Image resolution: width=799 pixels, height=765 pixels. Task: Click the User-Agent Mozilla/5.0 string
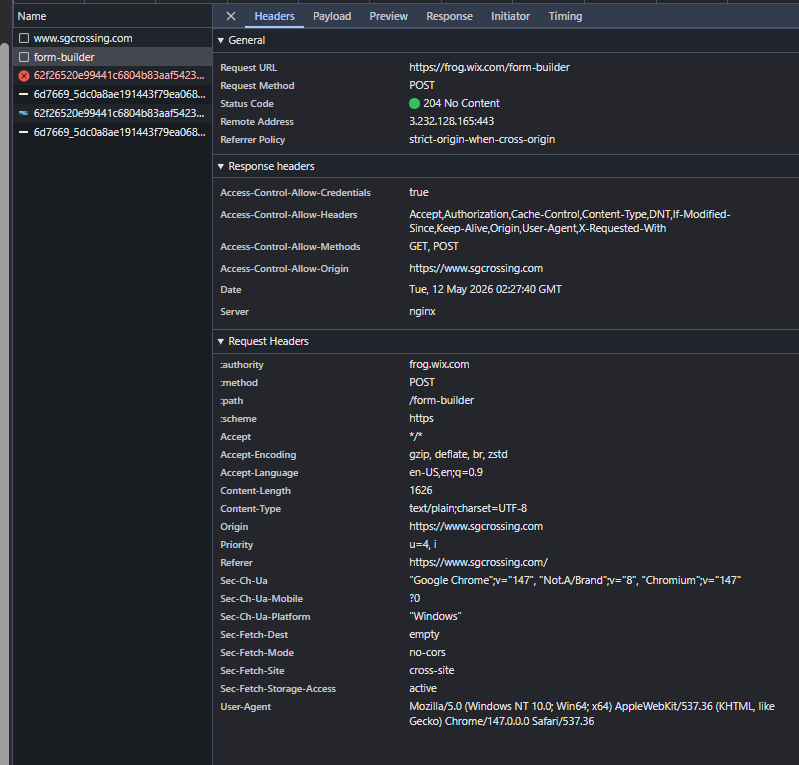(x=592, y=714)
